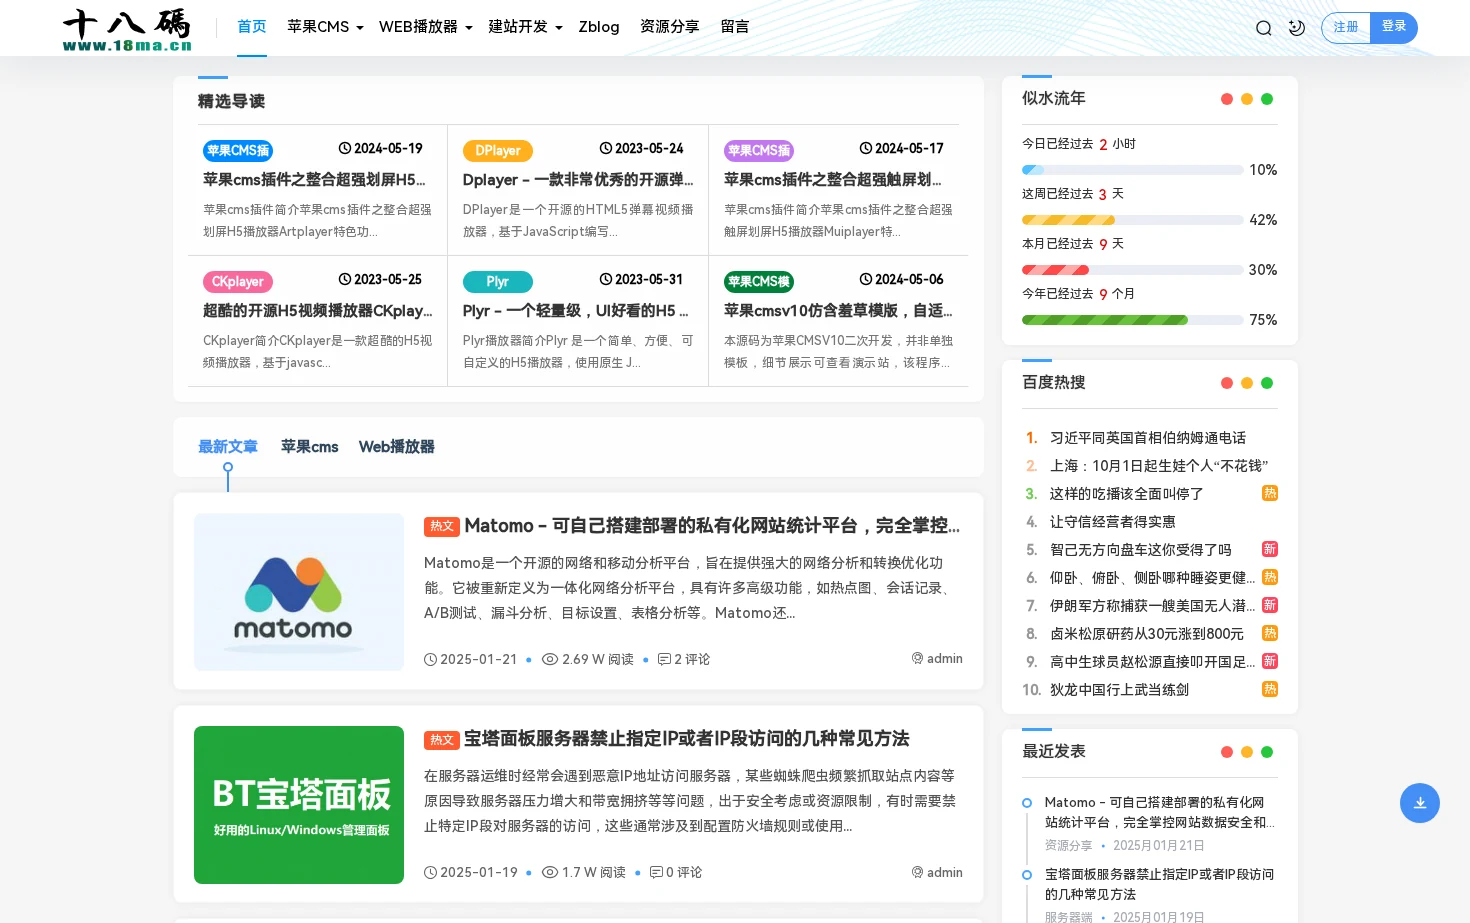Click the 注册 button

(x=1346, y=27)
